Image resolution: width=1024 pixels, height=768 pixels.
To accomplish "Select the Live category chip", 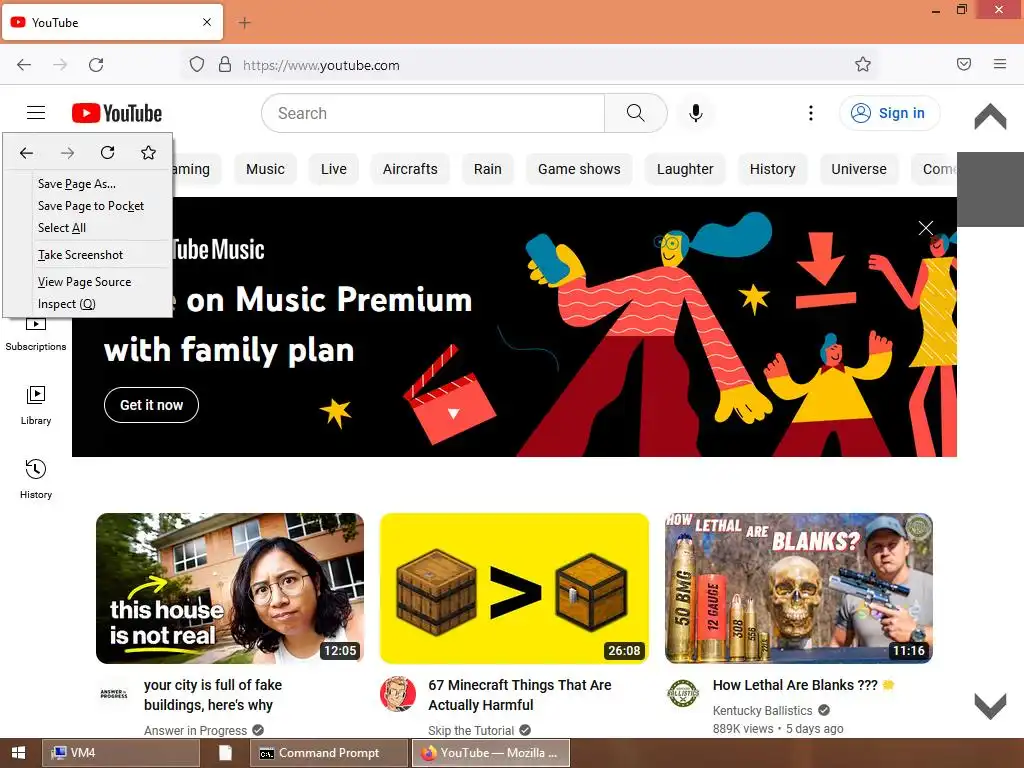I will 334,169.
